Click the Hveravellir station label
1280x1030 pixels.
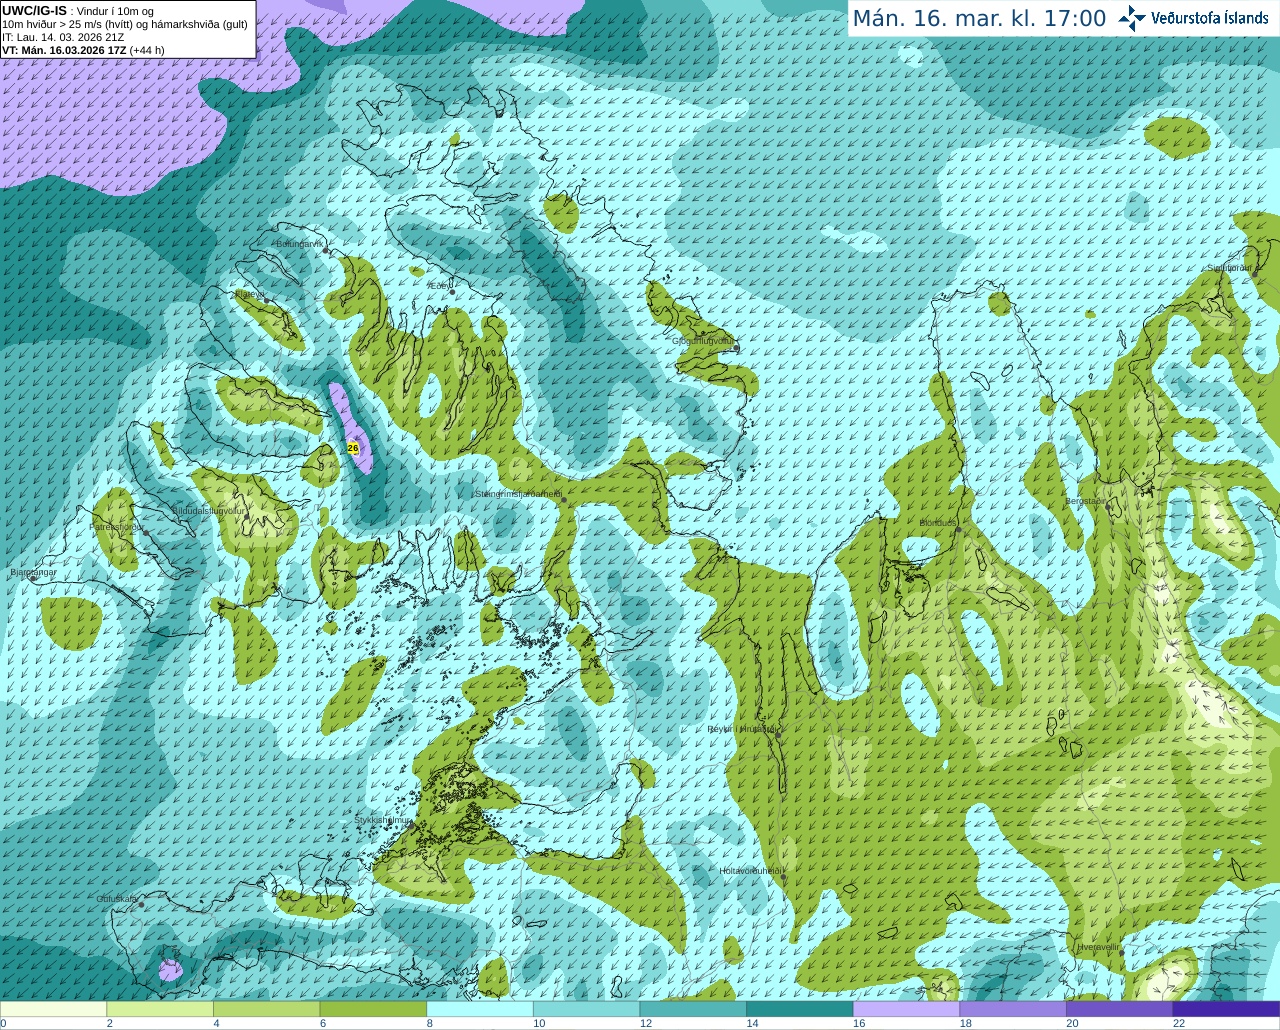1098,946
